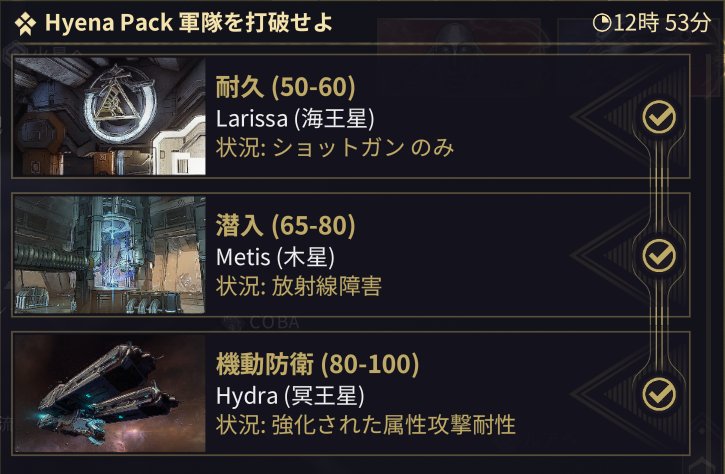Click the 放射線障害 condition text
This screenshot has height=474, width=725.
point(325,287)
